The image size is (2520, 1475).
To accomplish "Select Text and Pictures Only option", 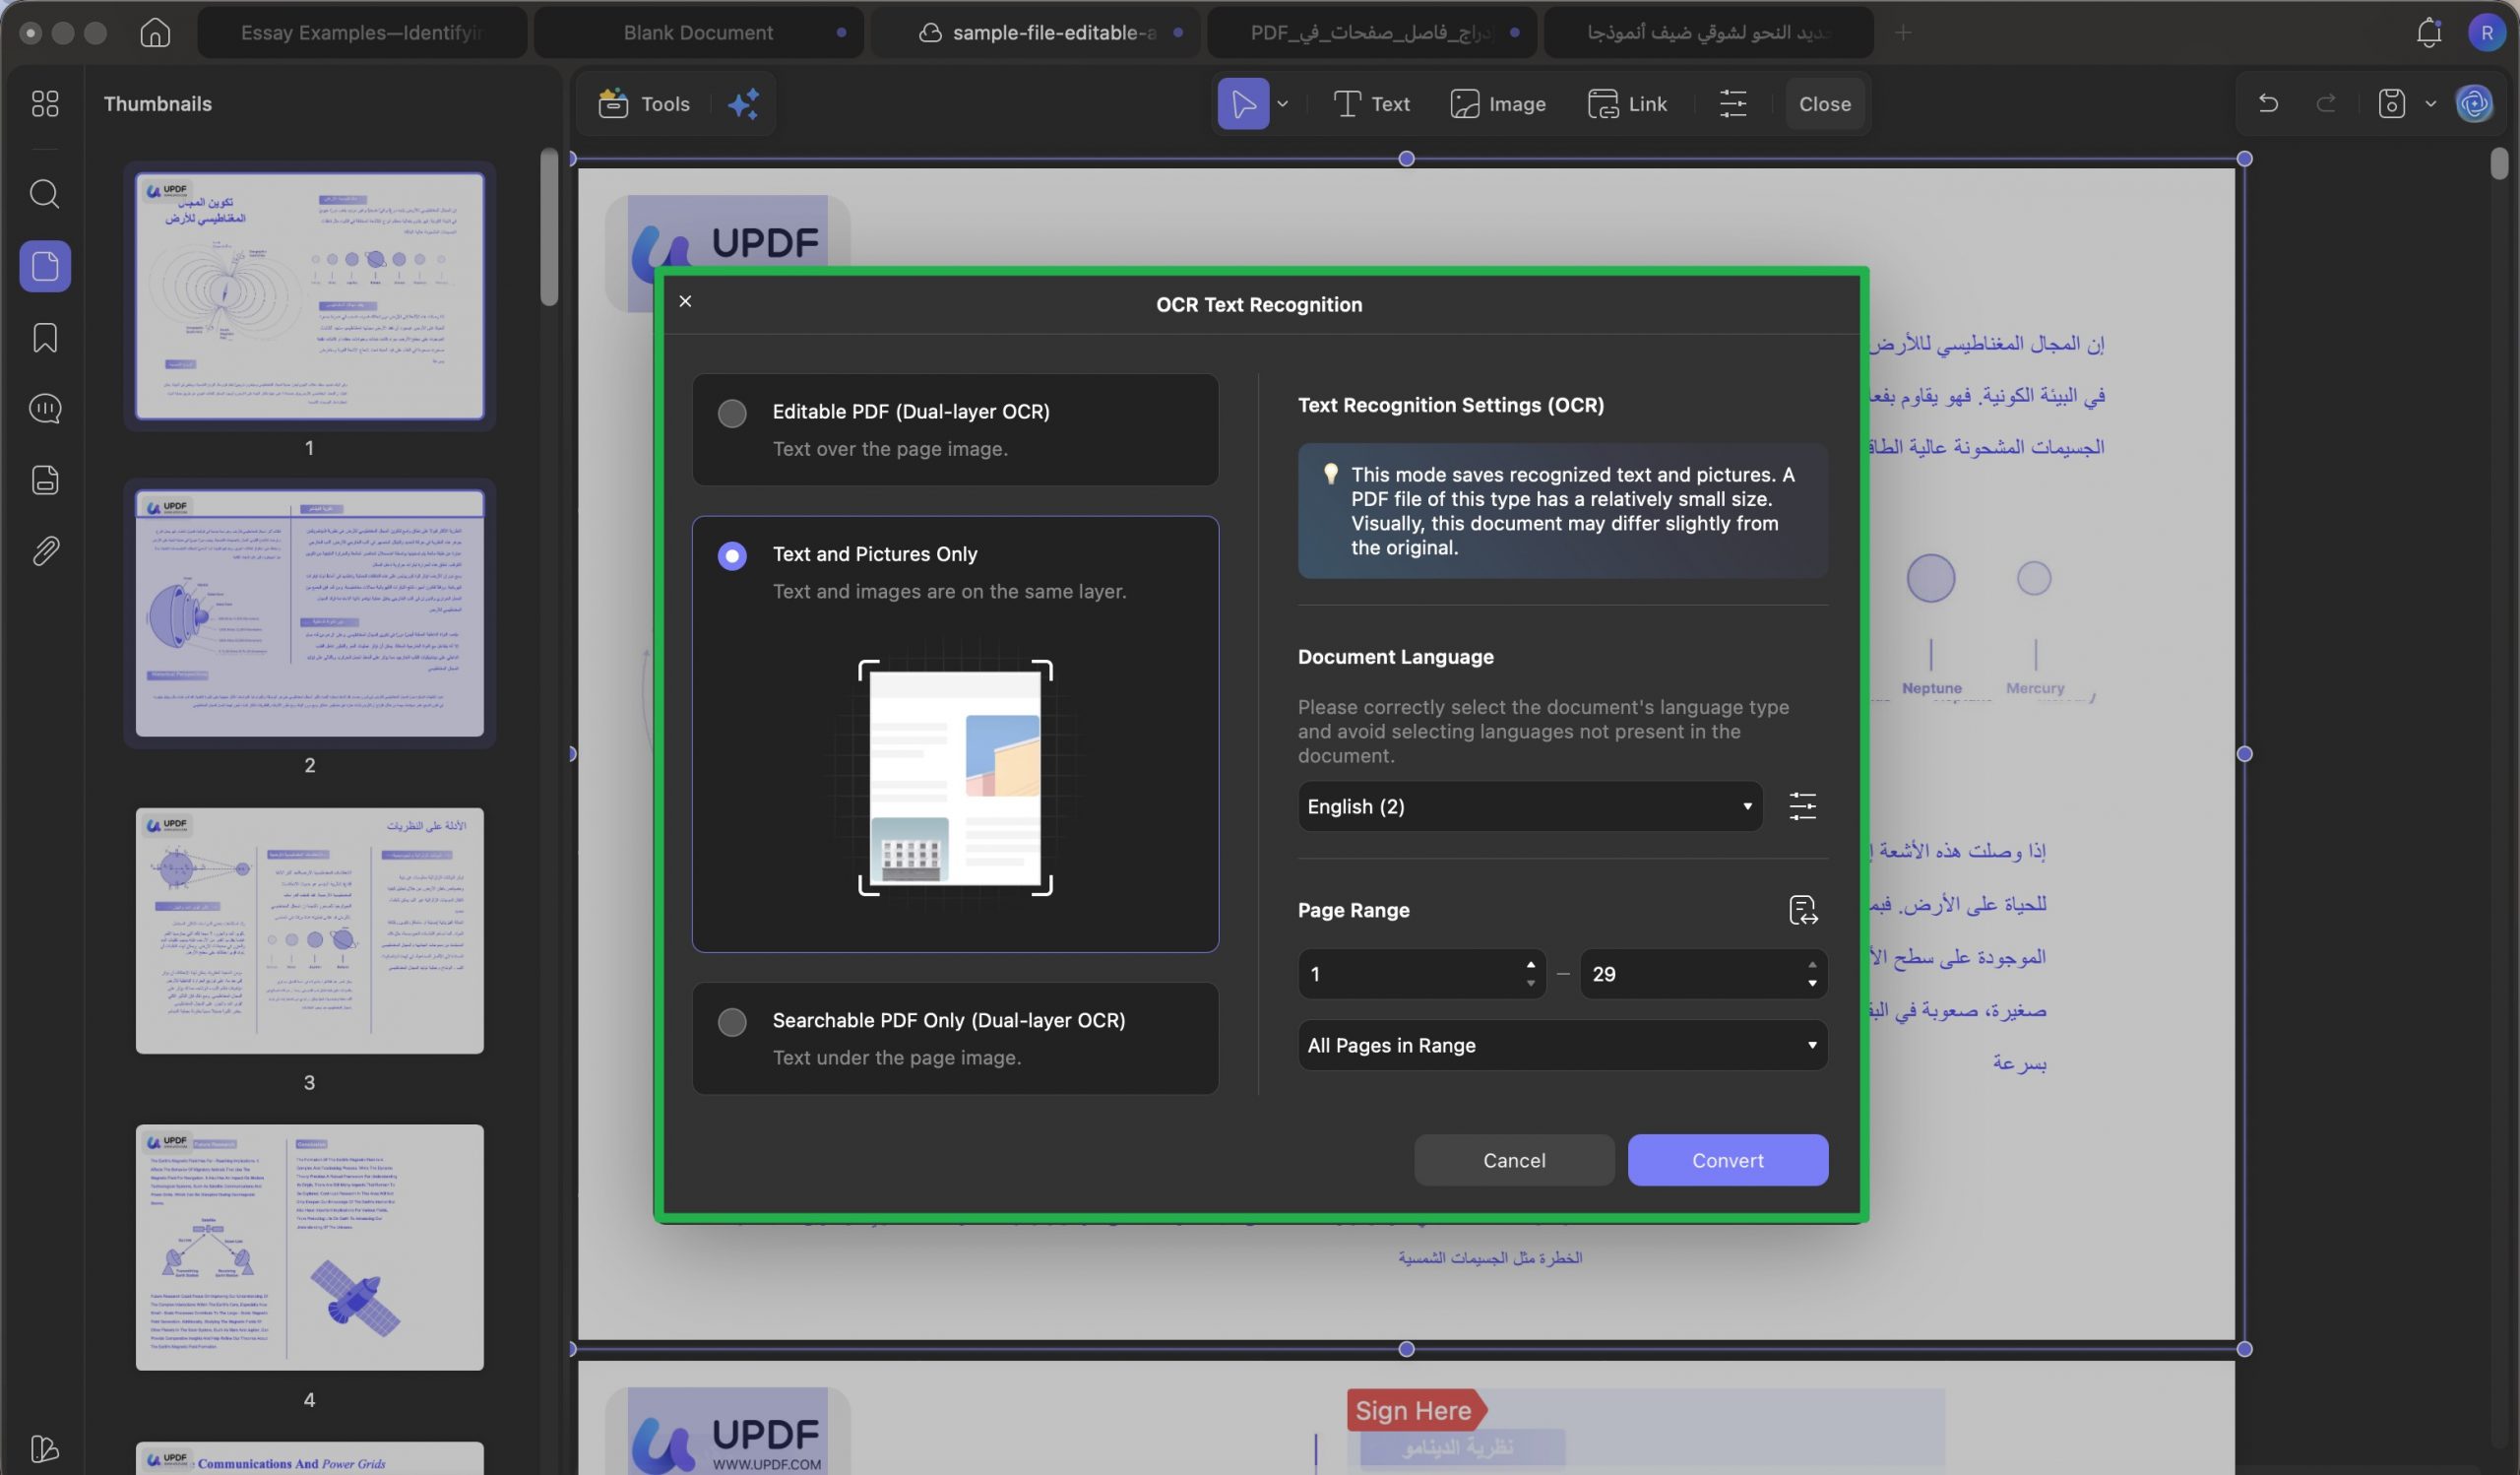I will (x=955, y=734).
